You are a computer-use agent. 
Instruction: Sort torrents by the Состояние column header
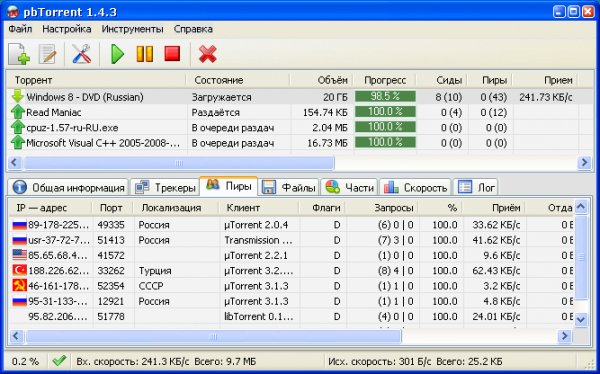click(x=238, y=80)
